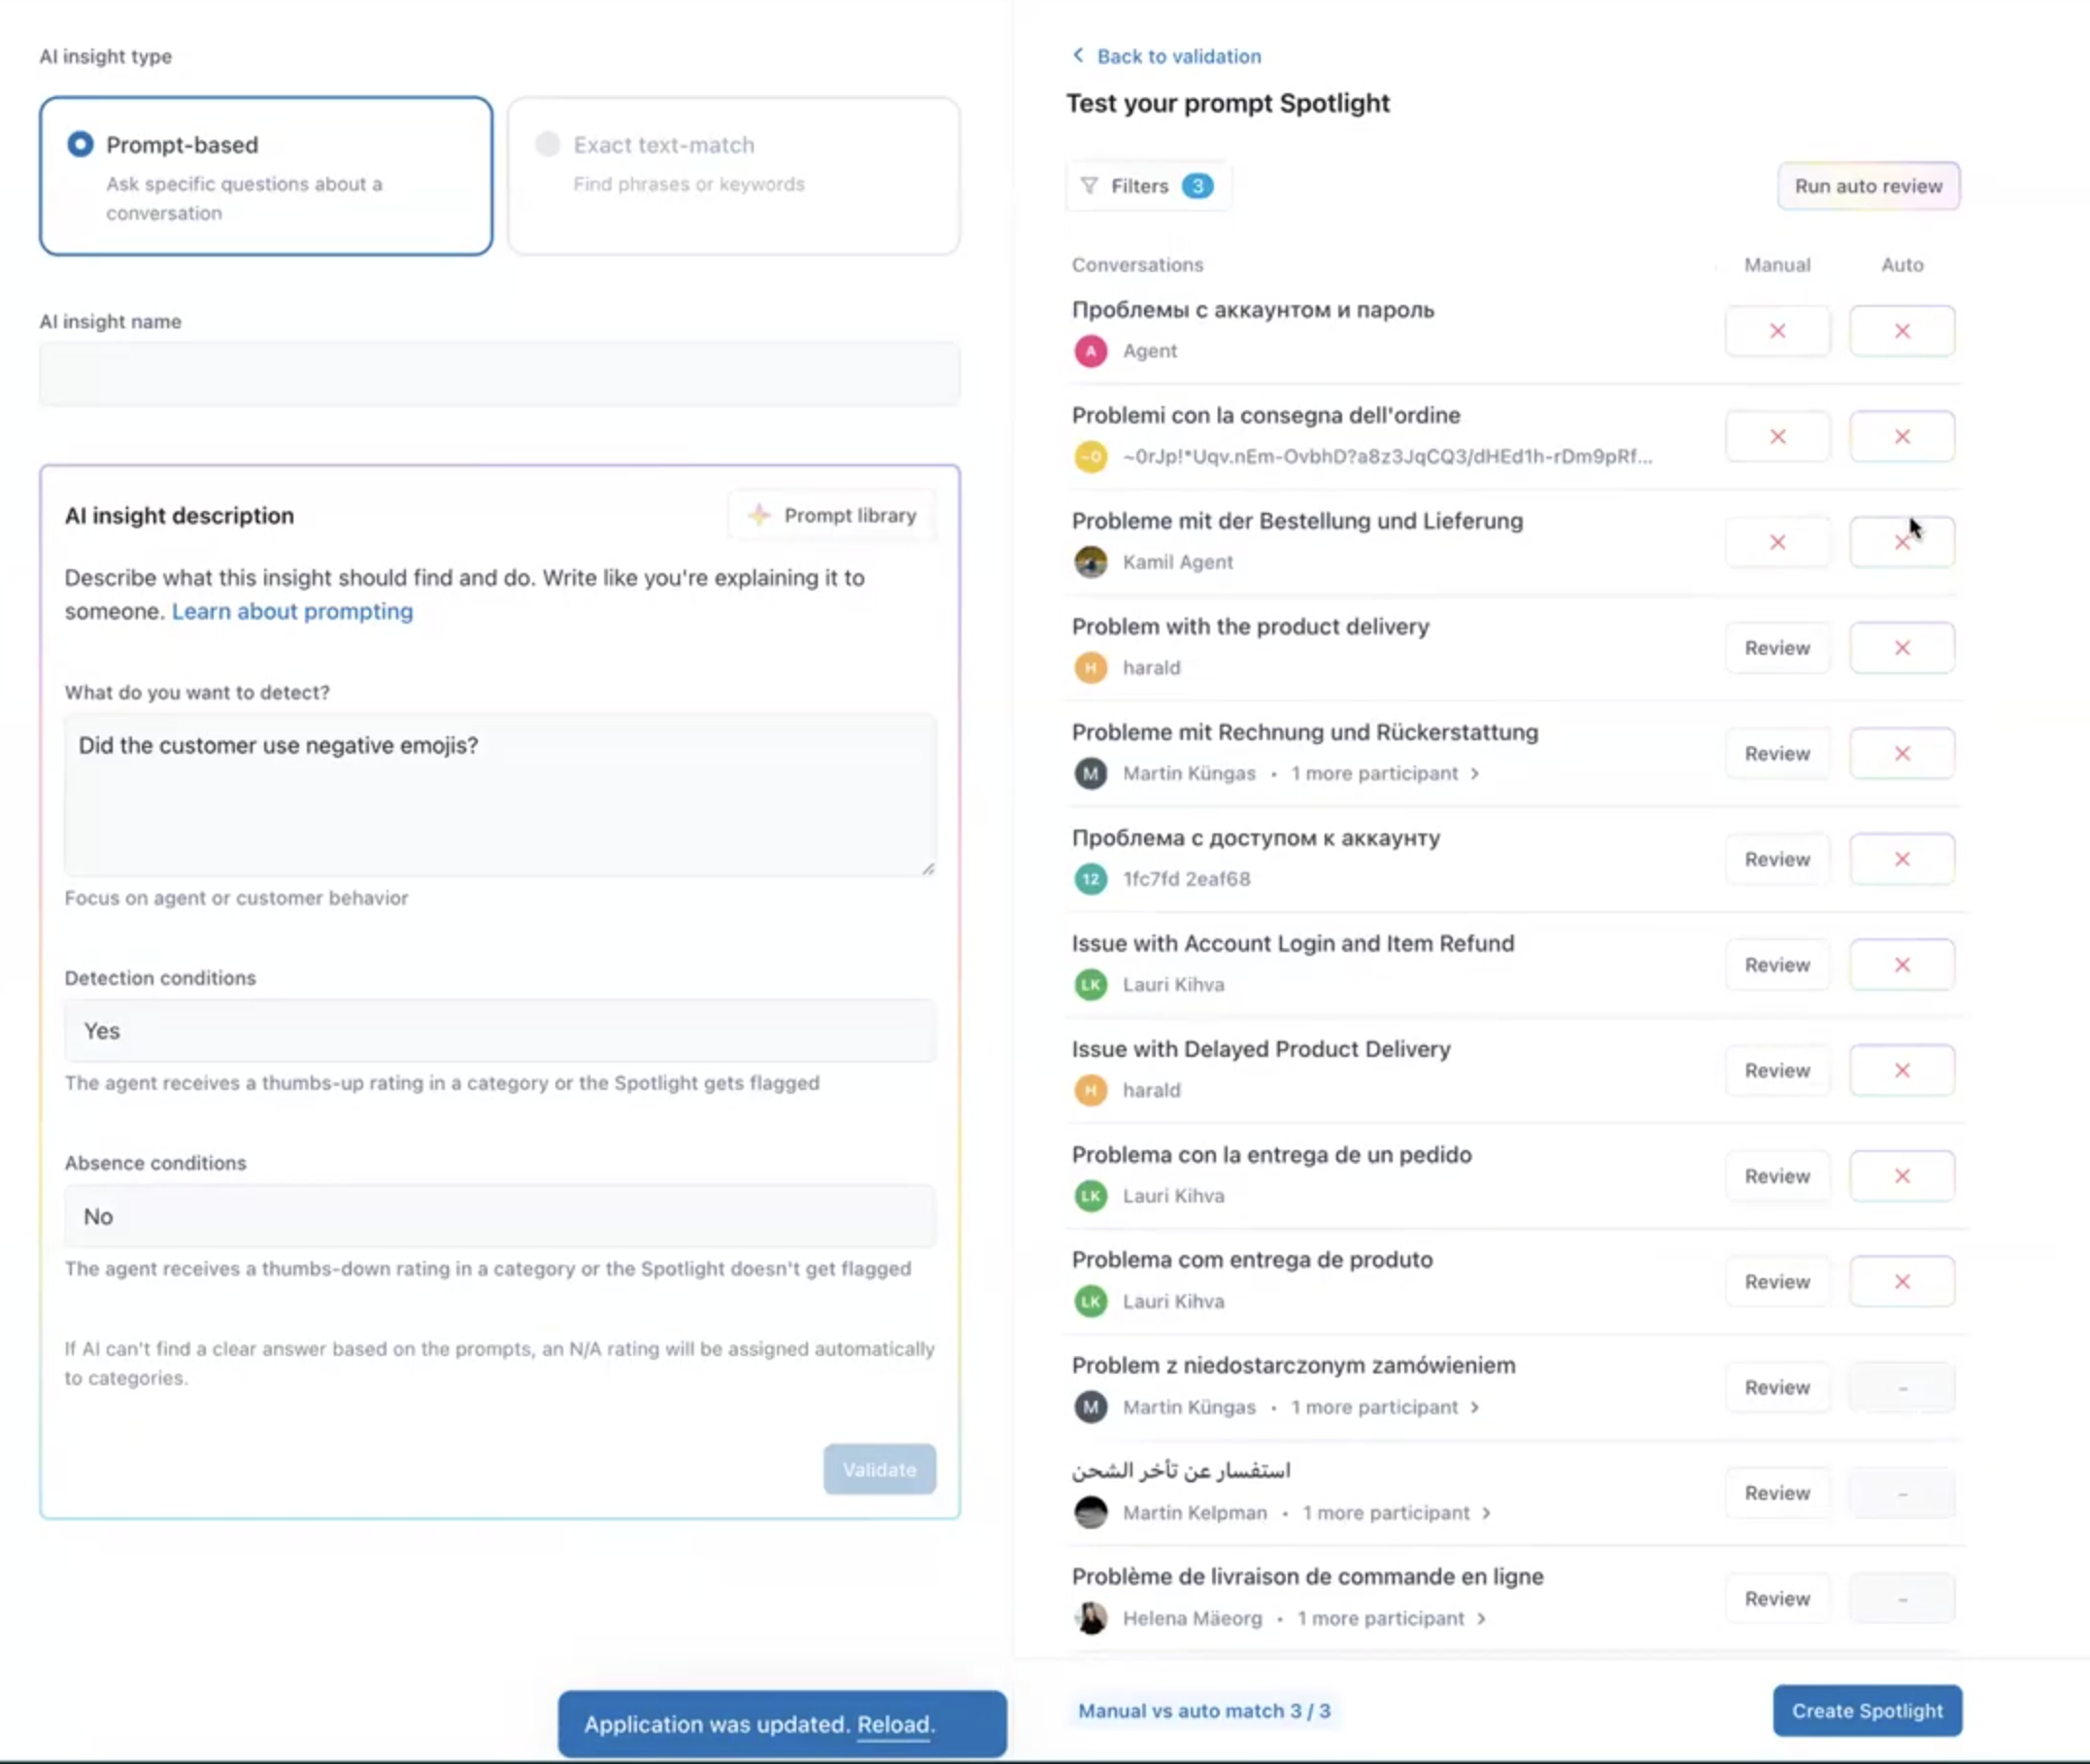The height and width of the screenshot is (1764, 2090).
Task: Click manual X for Probleme mit der Bestellung
Action: 1776,542
